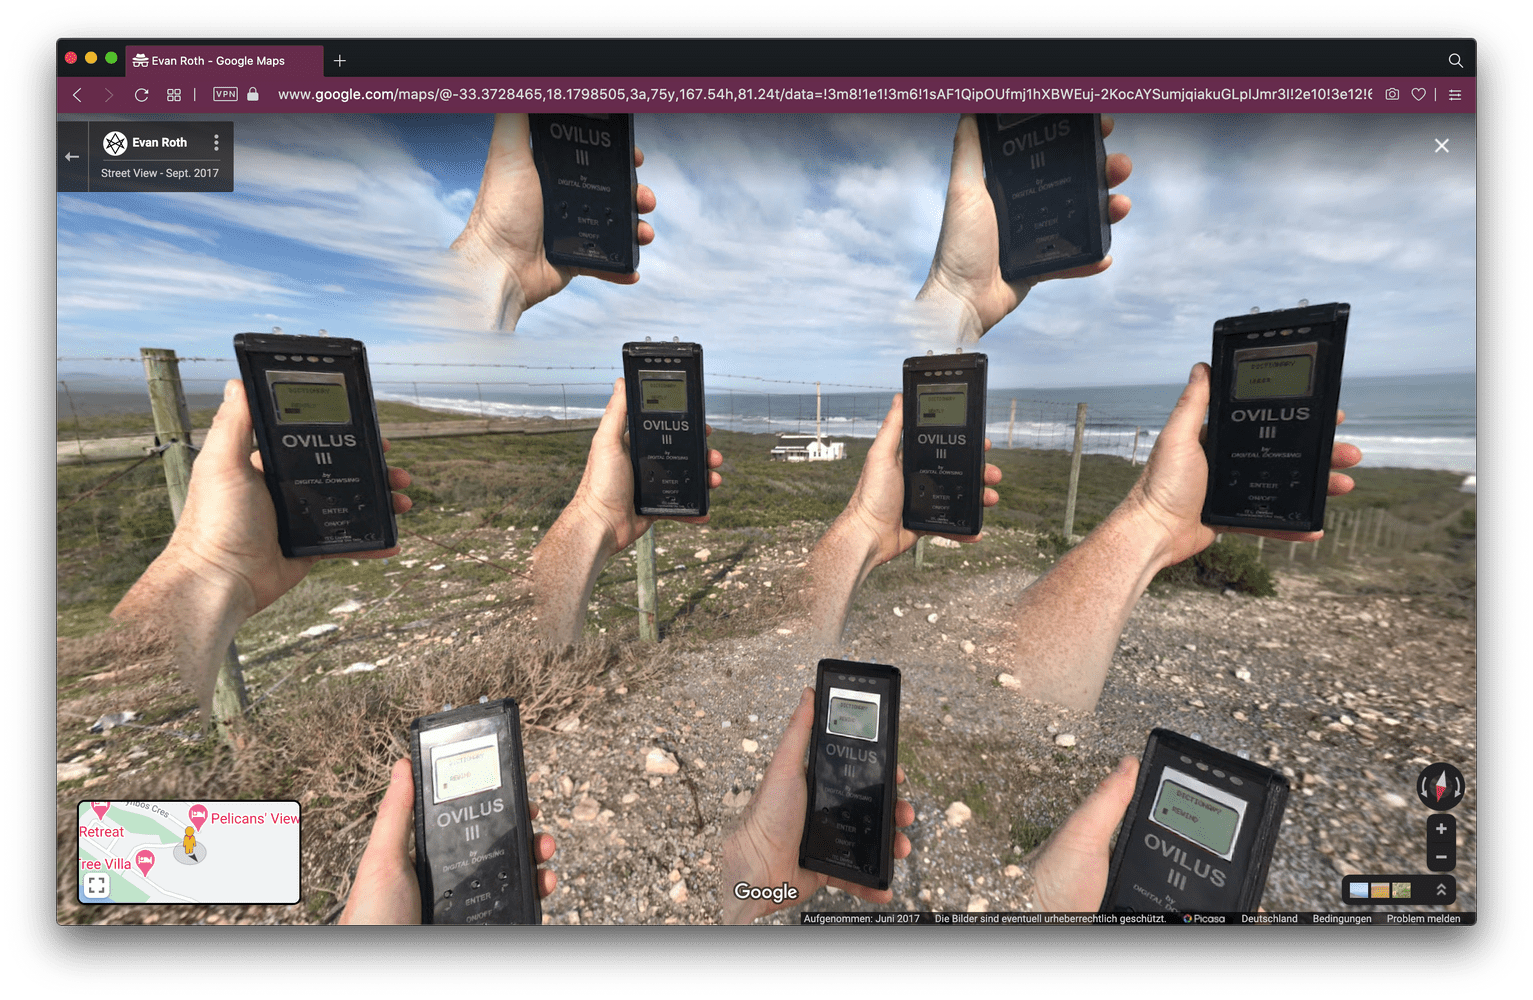Viewport: 1533px width, 1000px height.
Task: Open the three-dot options menu
Action: point(216,143)
